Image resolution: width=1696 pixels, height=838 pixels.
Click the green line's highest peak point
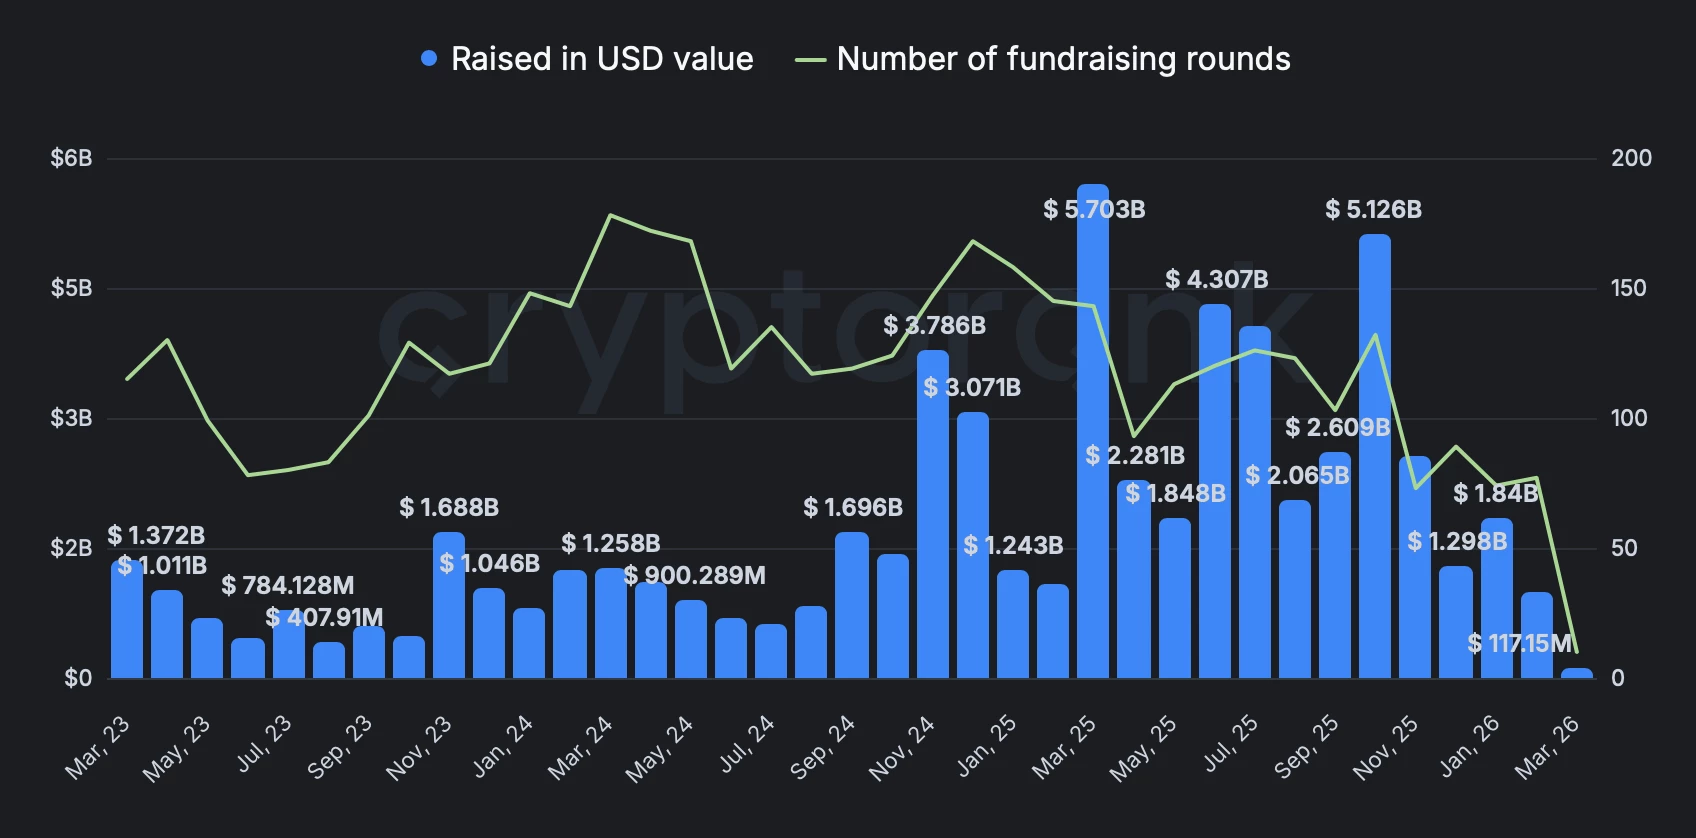[610, 215]
